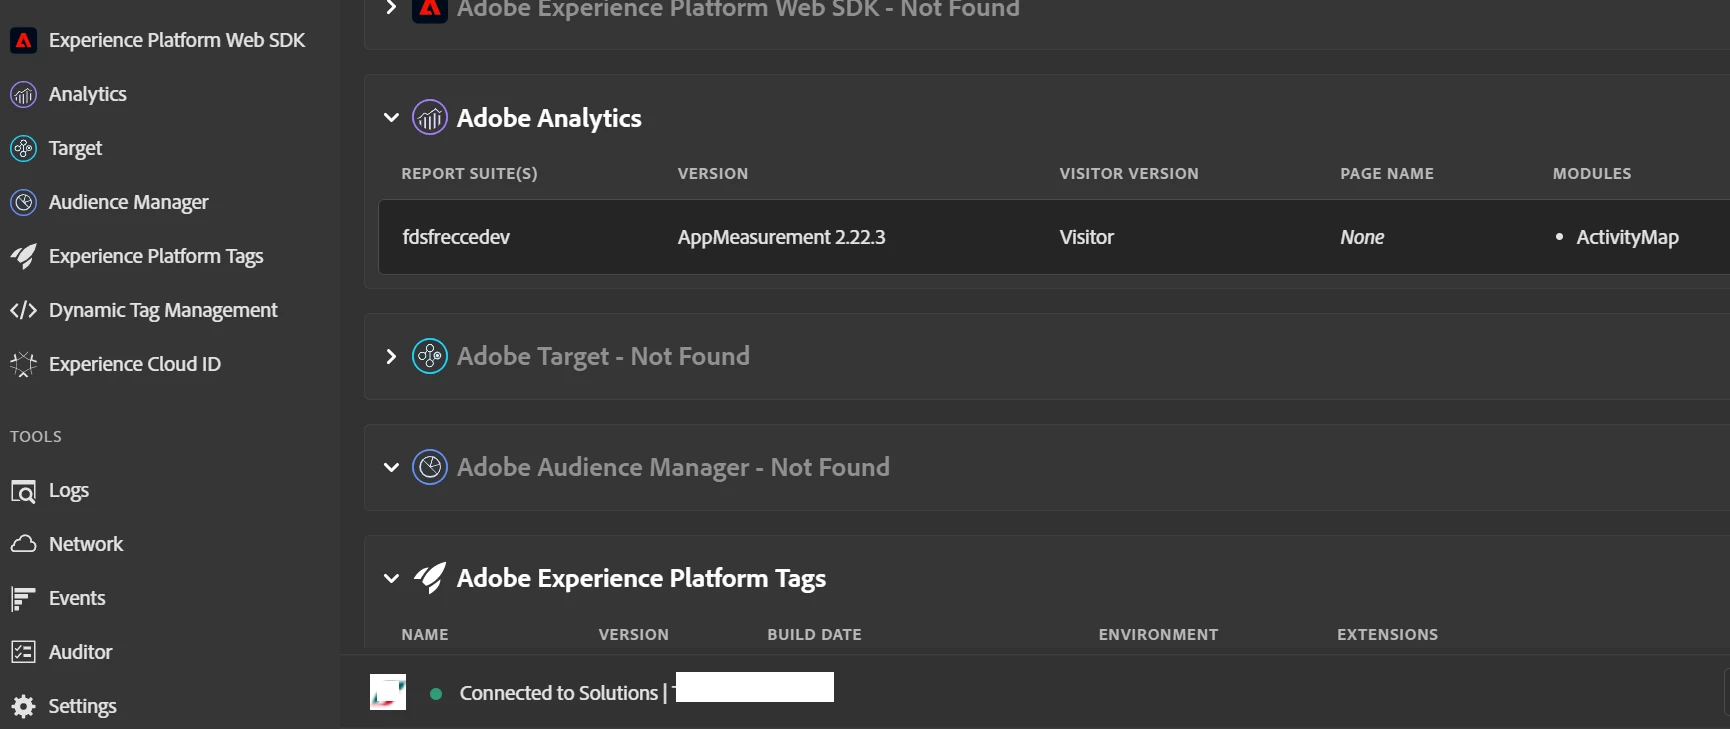Collapse the Adobe Experience Platform Tags section
This screenshot has height=729, width=1730.
coord(391,578)
